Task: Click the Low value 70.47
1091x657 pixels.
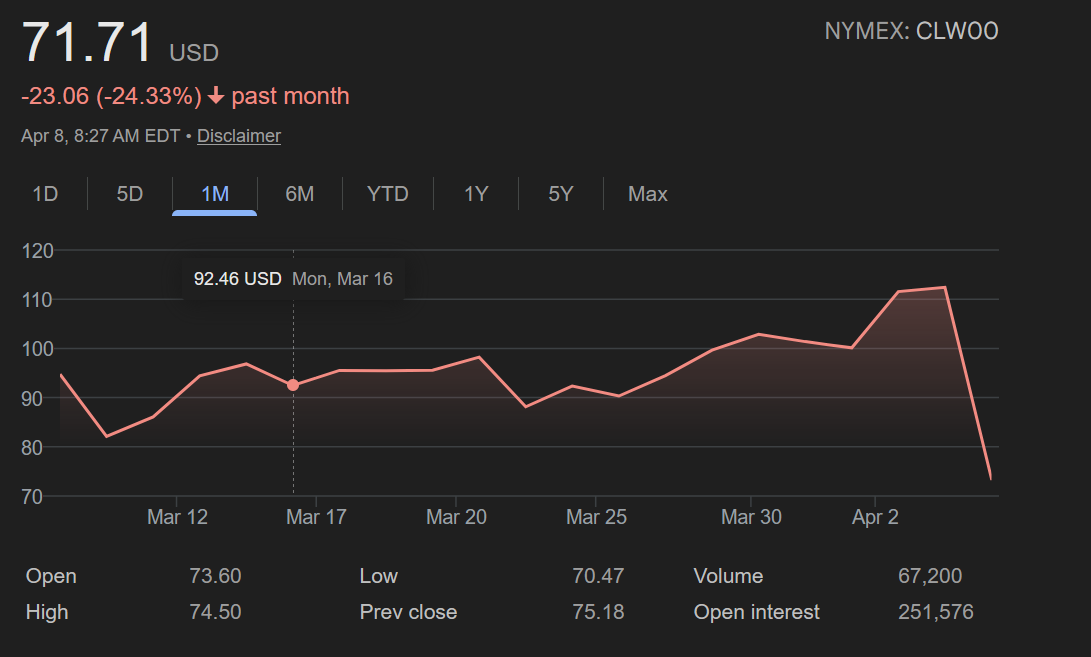Action: click(x=598, y=576)
